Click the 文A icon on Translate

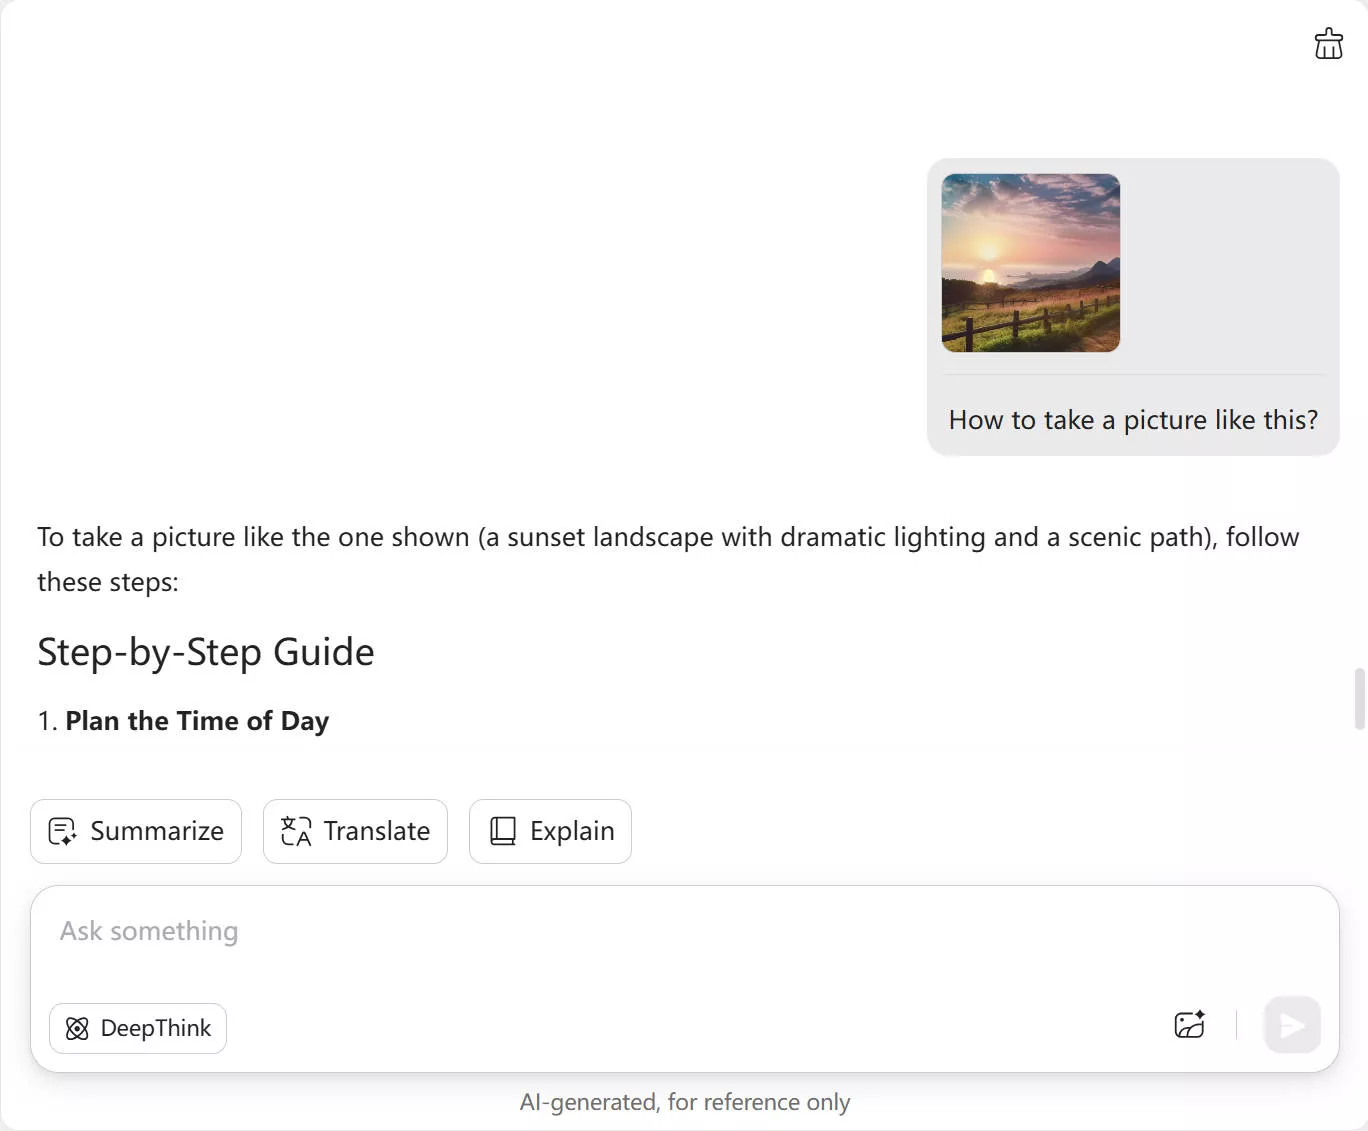tap(295, 831)
